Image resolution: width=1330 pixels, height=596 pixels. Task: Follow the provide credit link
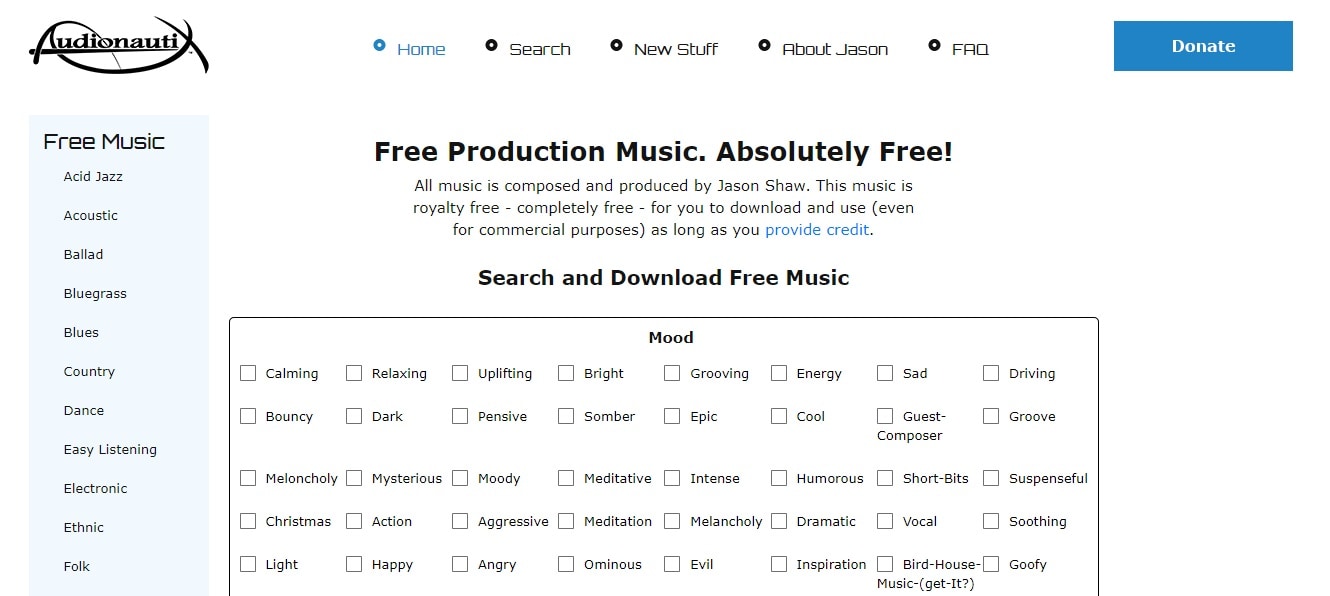817,230
